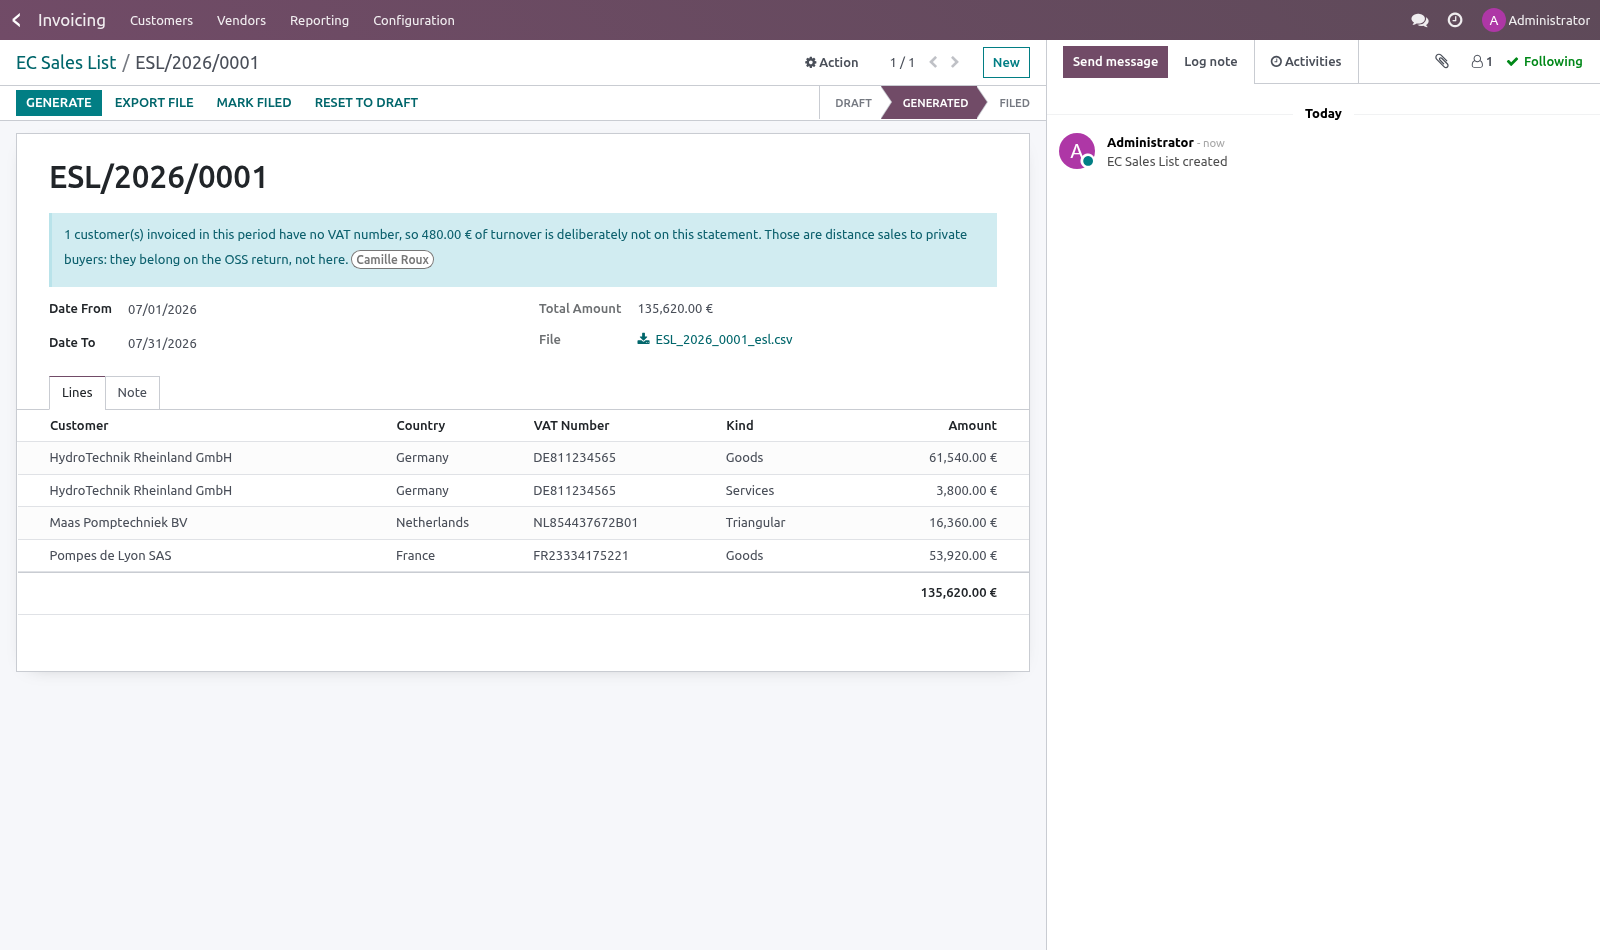Show followers count icon
The width and height of the screenshot is (1600, 950).
click(1482, 61)
